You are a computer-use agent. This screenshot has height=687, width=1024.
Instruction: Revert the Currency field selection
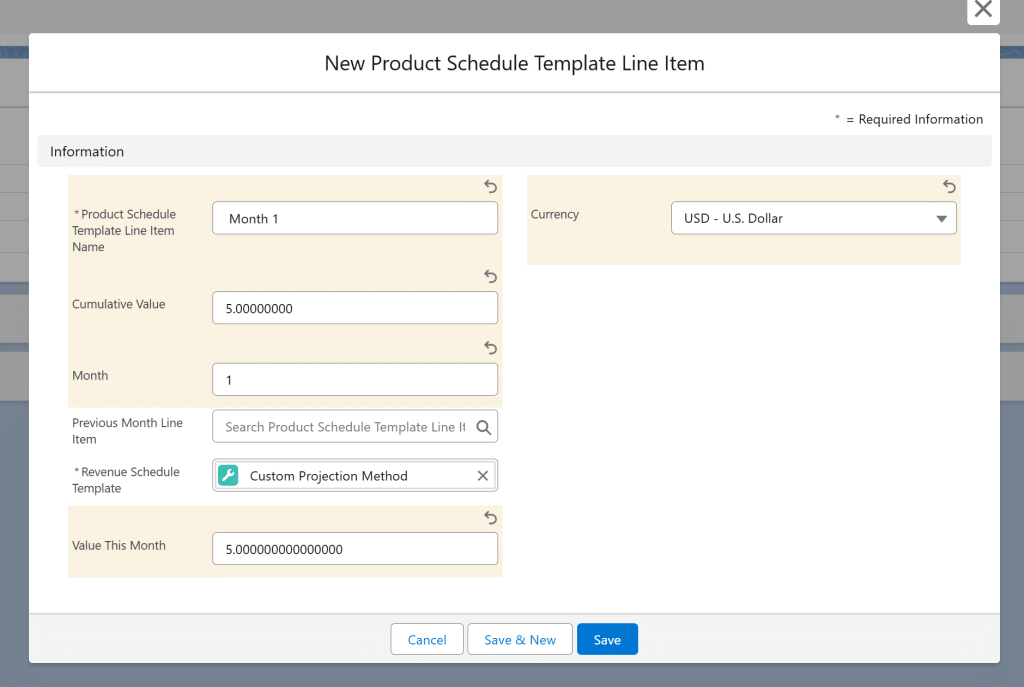coord(949,187)
